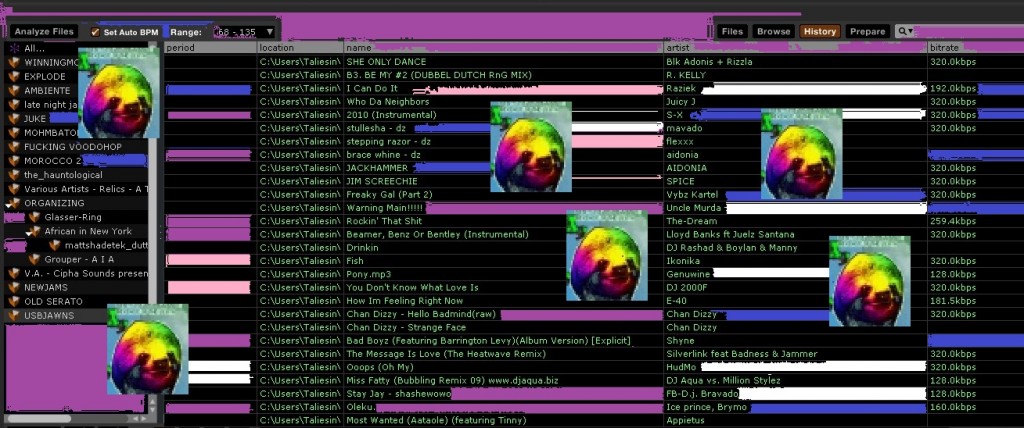The image size is (1024, 428).
Task: Open the late night crate icon
Action: (14, 105)
